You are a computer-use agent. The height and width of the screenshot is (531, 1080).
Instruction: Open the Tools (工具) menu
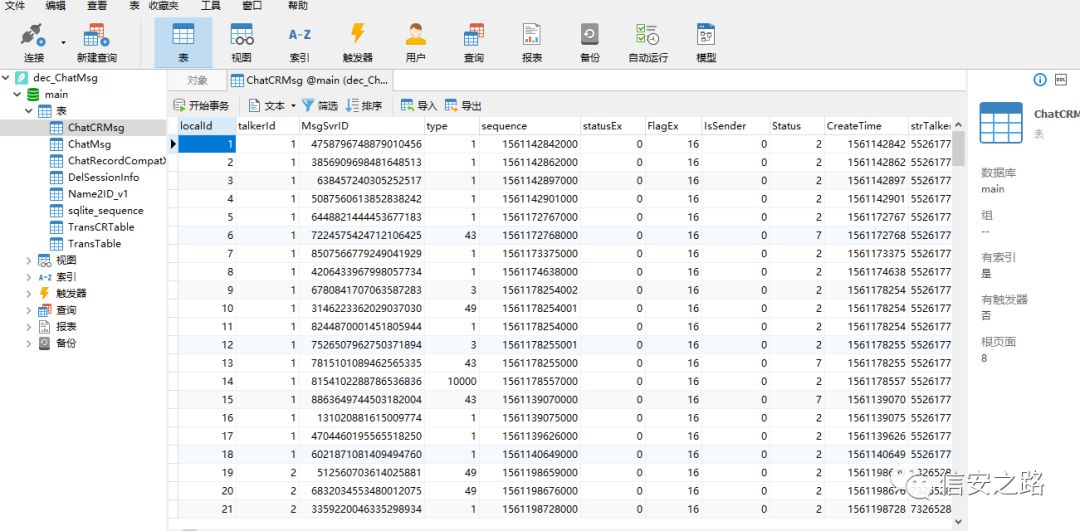[x=210, y=6]
